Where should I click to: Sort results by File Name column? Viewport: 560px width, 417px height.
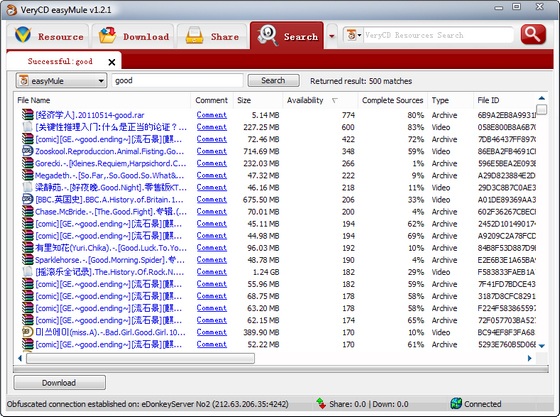[x=102, y=100]
